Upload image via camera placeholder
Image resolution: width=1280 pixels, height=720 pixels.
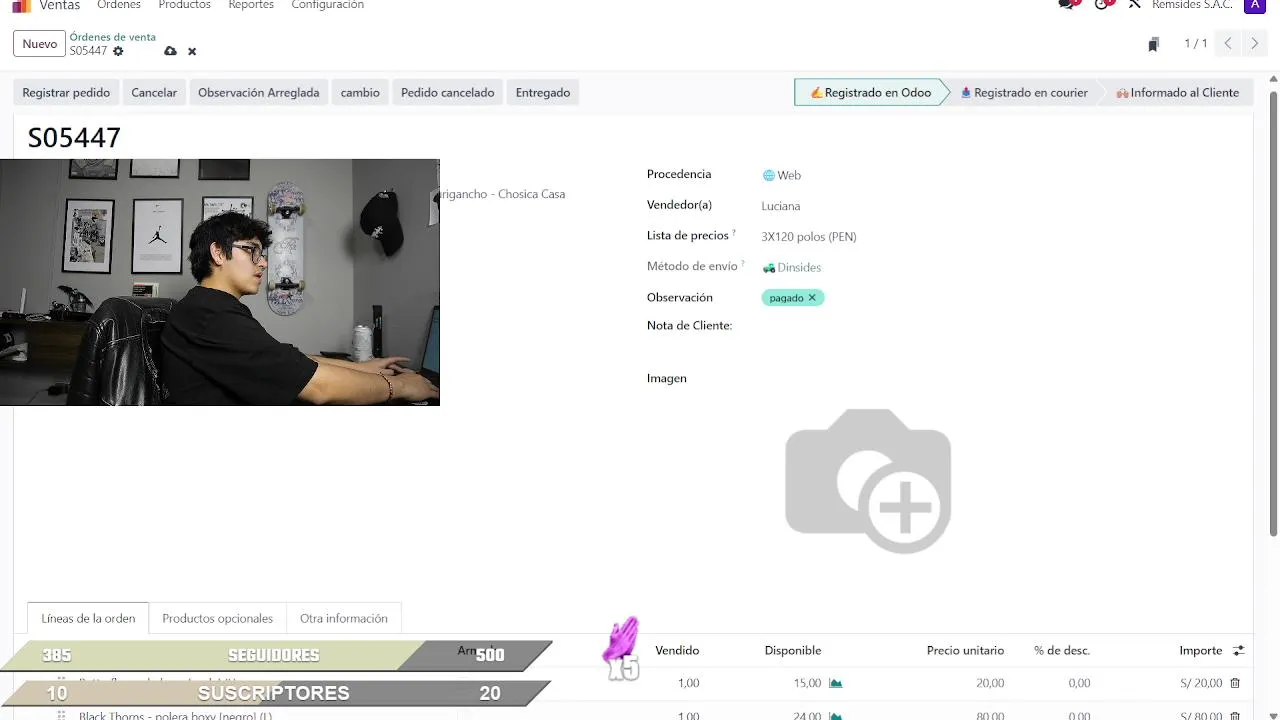tap(868, 480)
